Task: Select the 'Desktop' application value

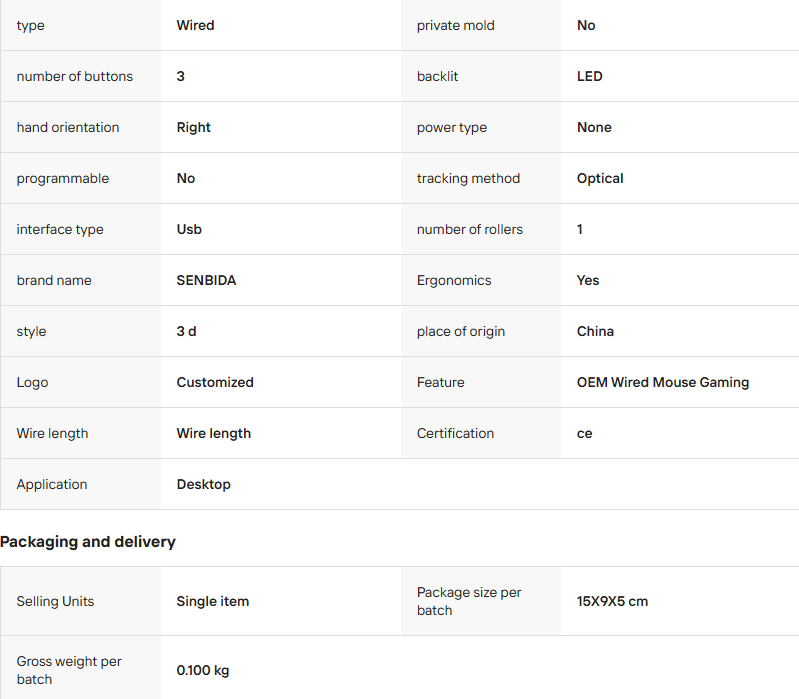Action: click(x=203, y=485)
